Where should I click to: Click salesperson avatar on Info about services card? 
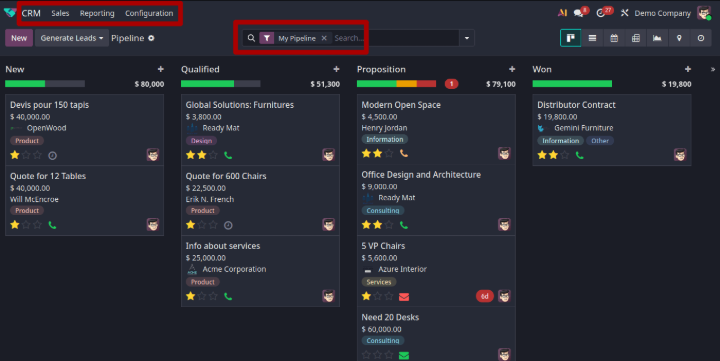(328, 296)
